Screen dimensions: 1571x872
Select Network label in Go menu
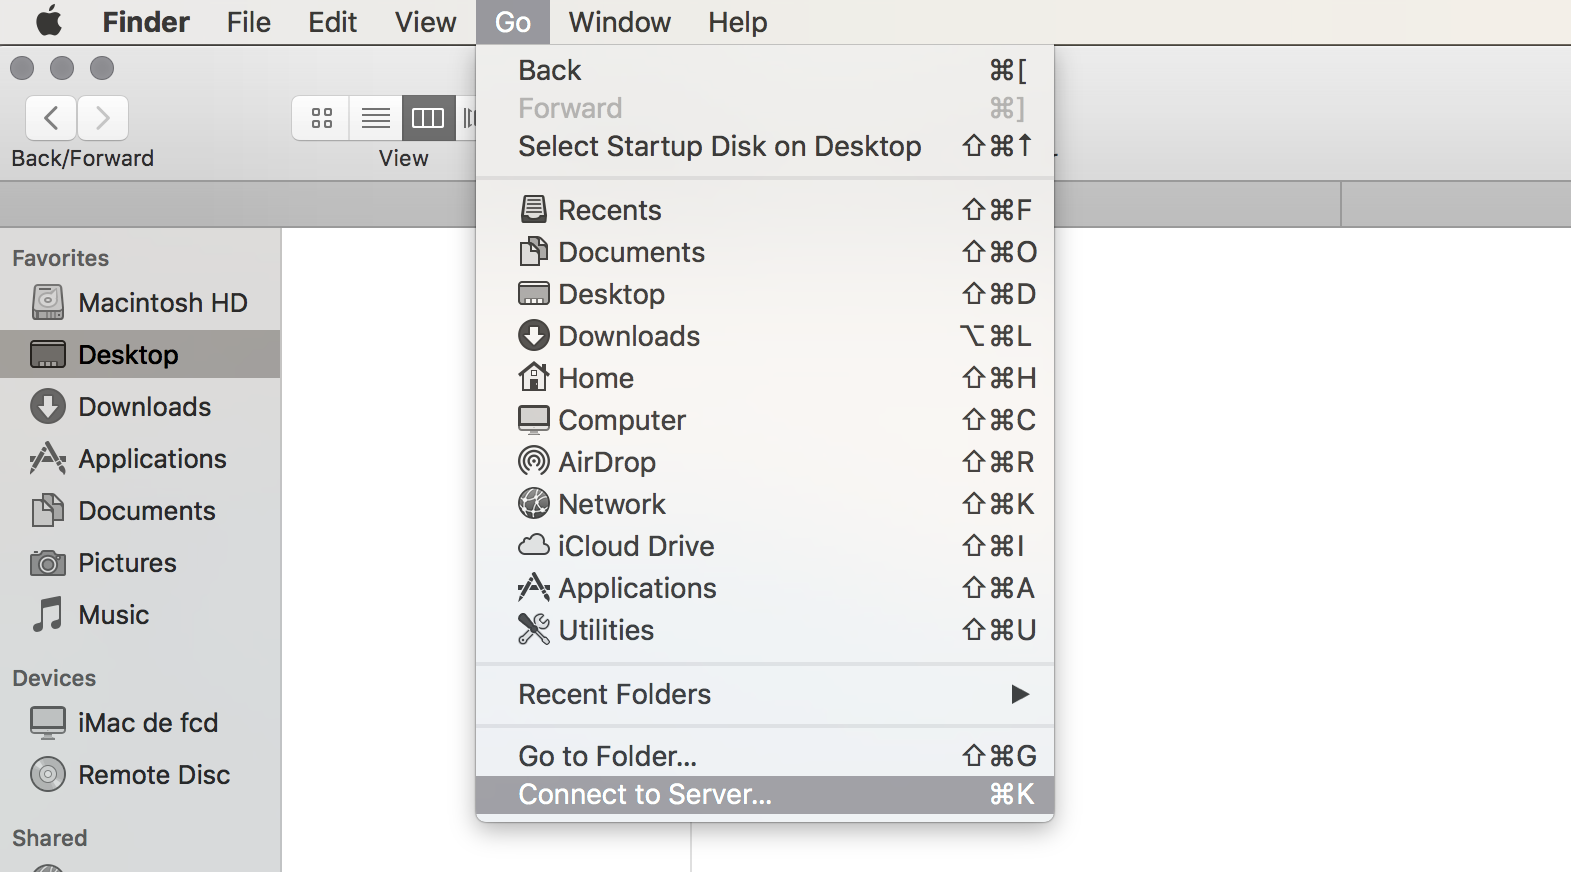(612, 504)
